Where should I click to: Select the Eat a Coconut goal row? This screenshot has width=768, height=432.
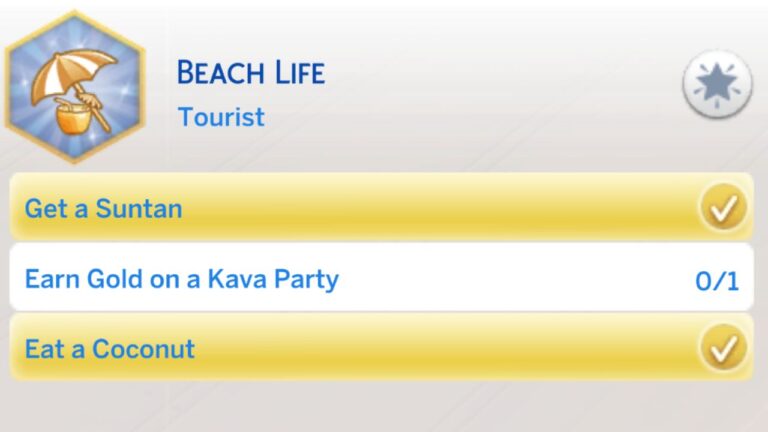pyautogui.click(x=380, y=348)
